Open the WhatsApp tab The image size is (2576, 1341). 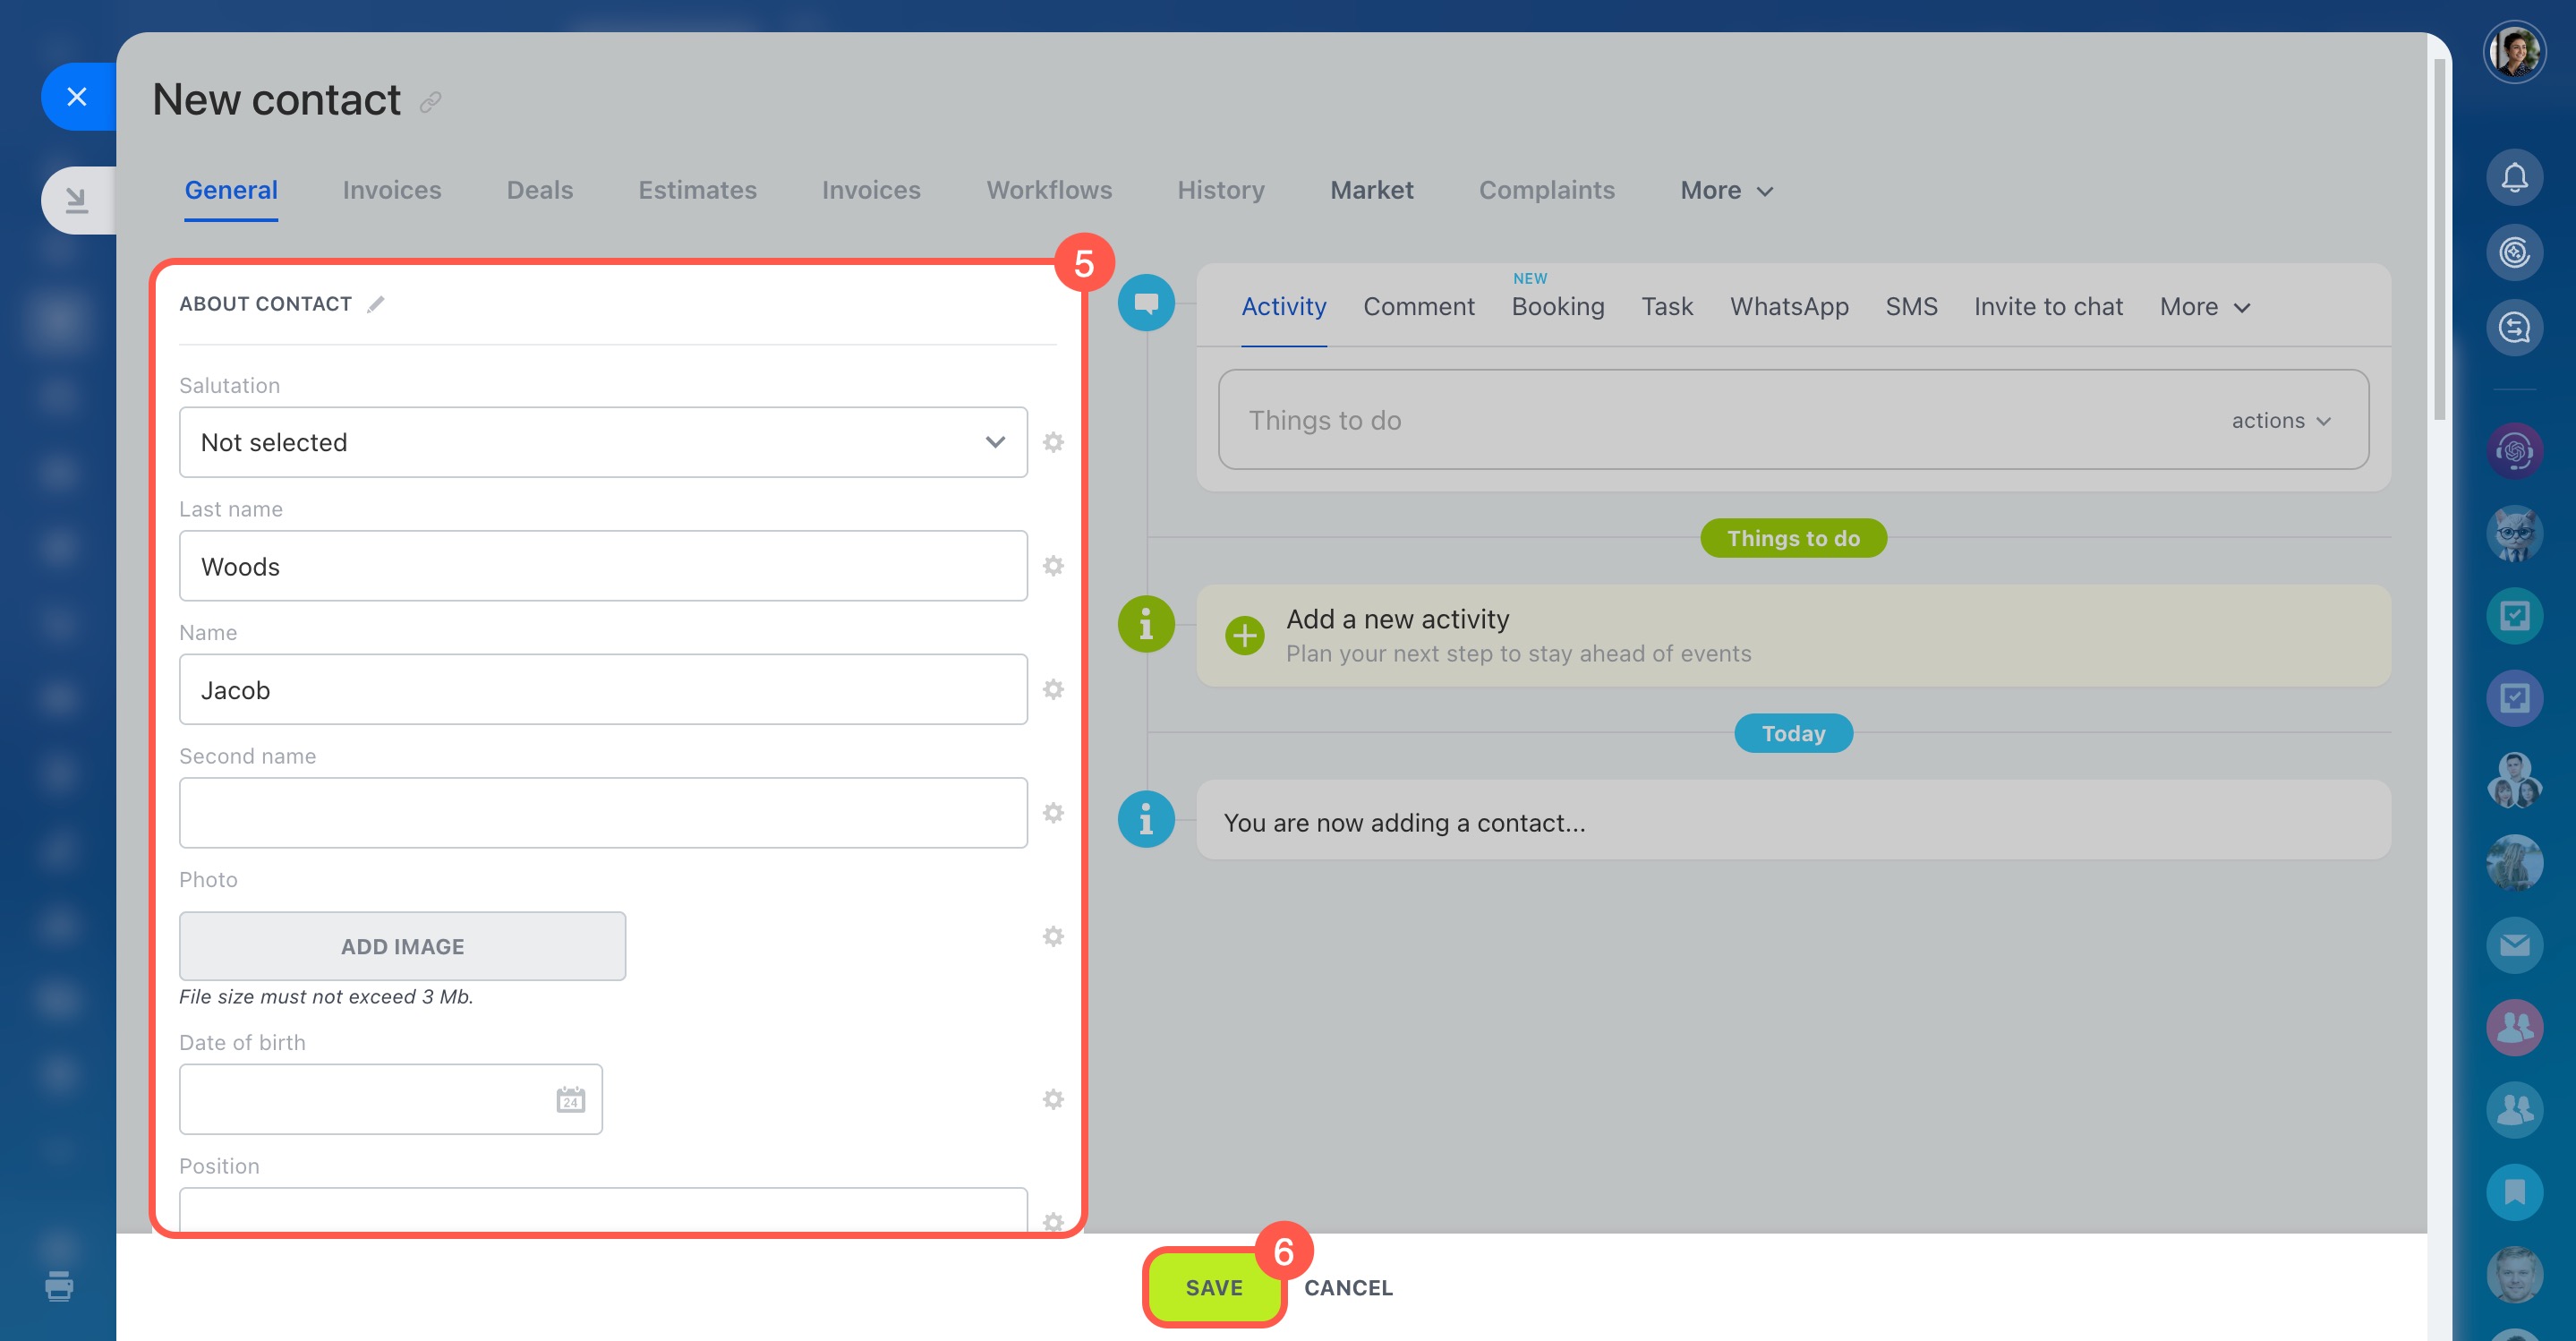point(1788,307)
